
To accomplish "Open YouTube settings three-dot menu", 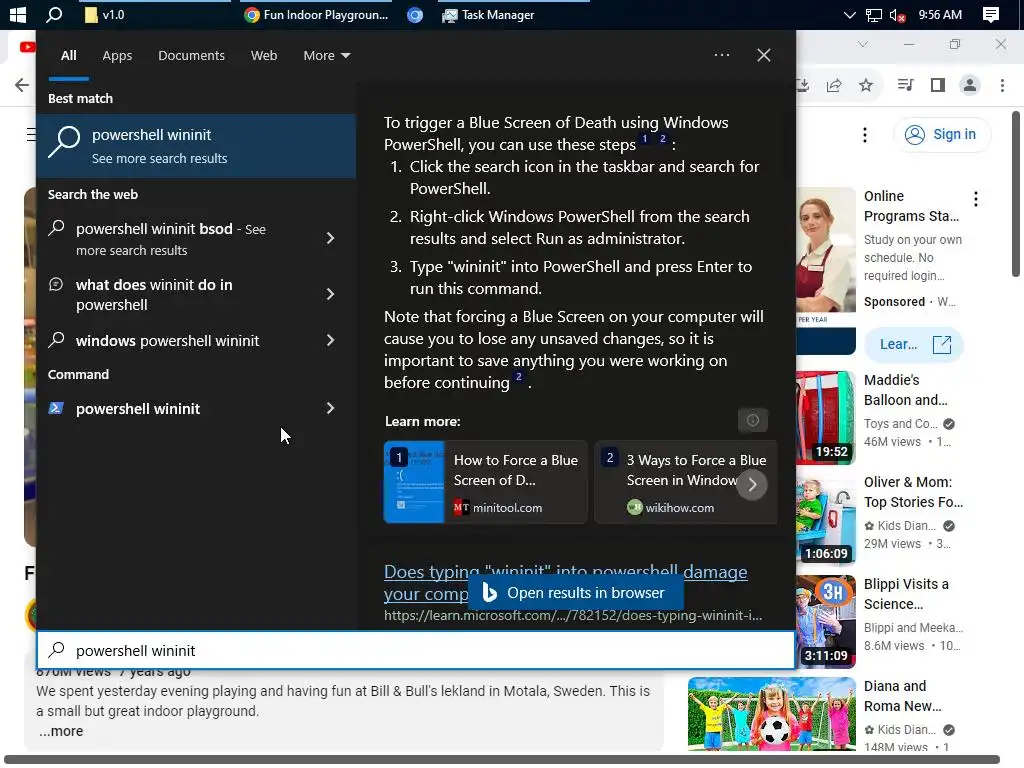I will click(x=865, y=135).
